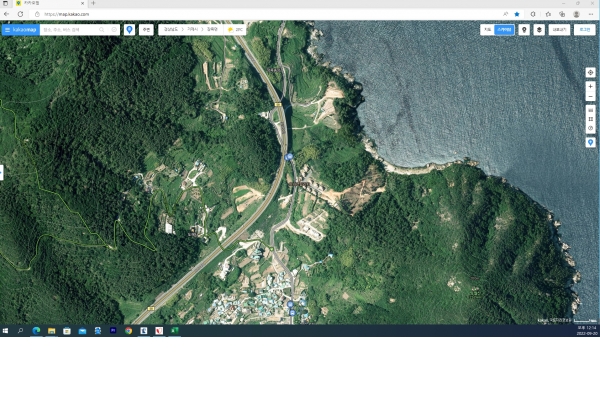Zoom out with the minus button
The image size is (600, 420).
pyautogui.click(x=590, y=98)
